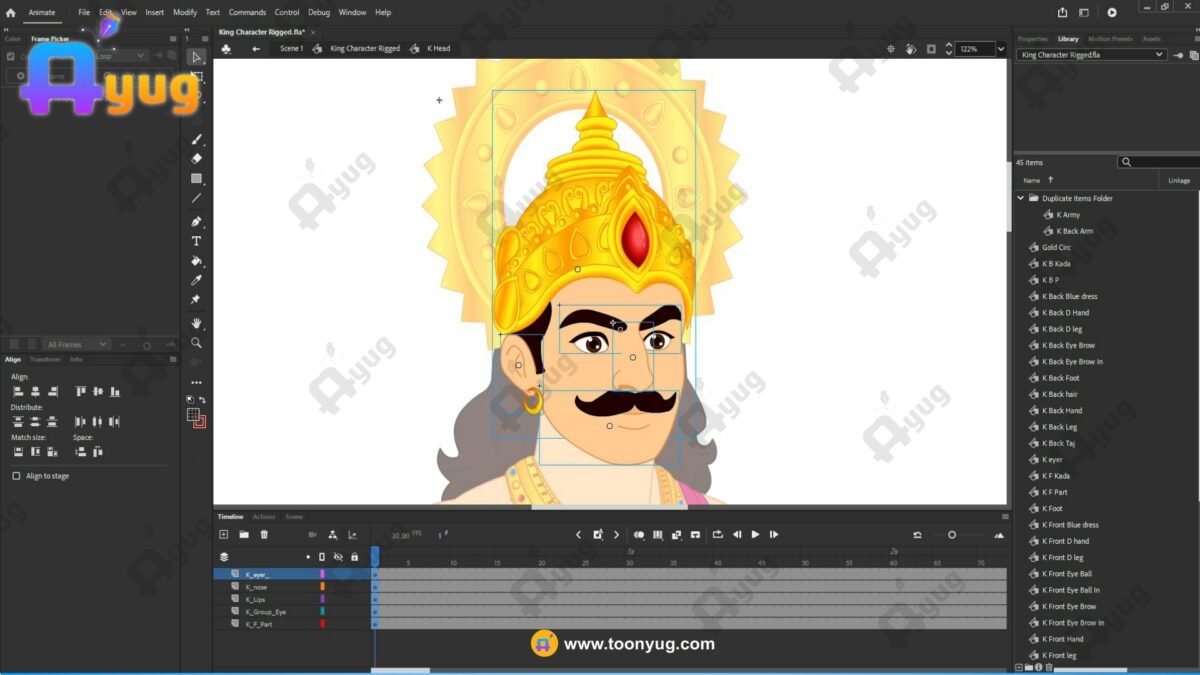Select the Rectangle tool
The width and height of the screenshot is (1200, 675).
[x=197, y=179]
